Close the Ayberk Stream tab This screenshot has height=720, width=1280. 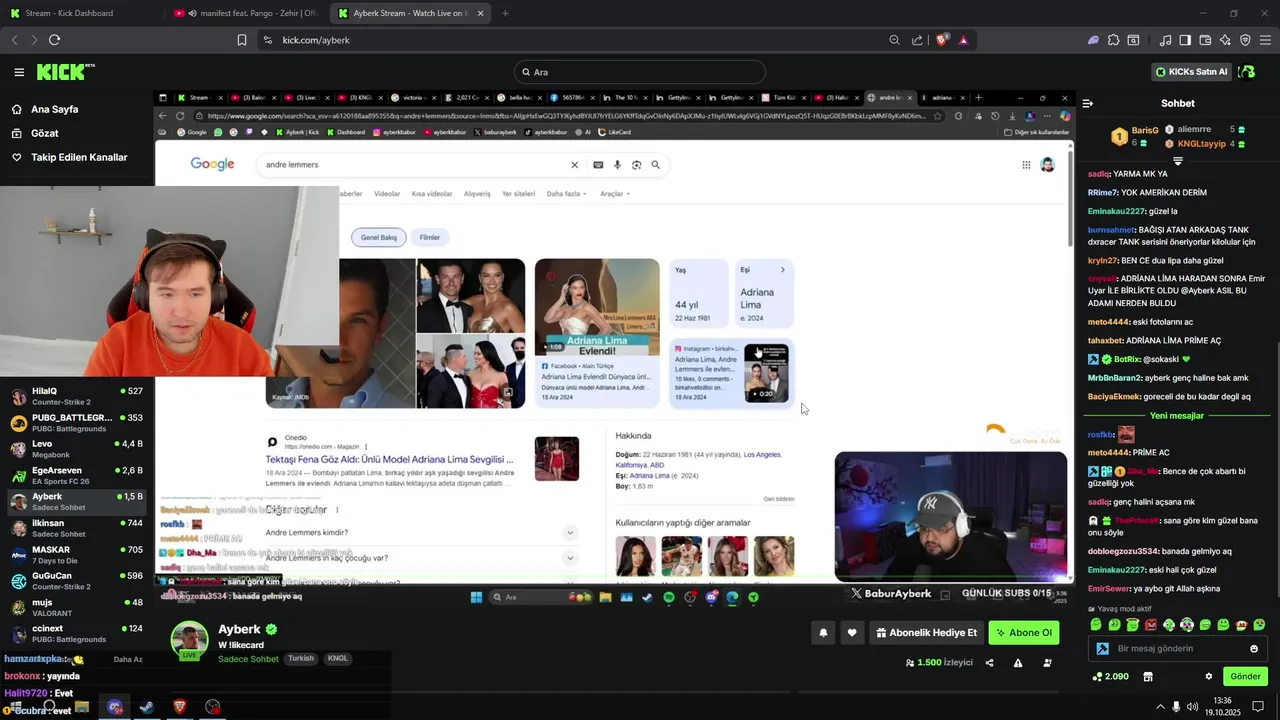[x=481, y=13]
